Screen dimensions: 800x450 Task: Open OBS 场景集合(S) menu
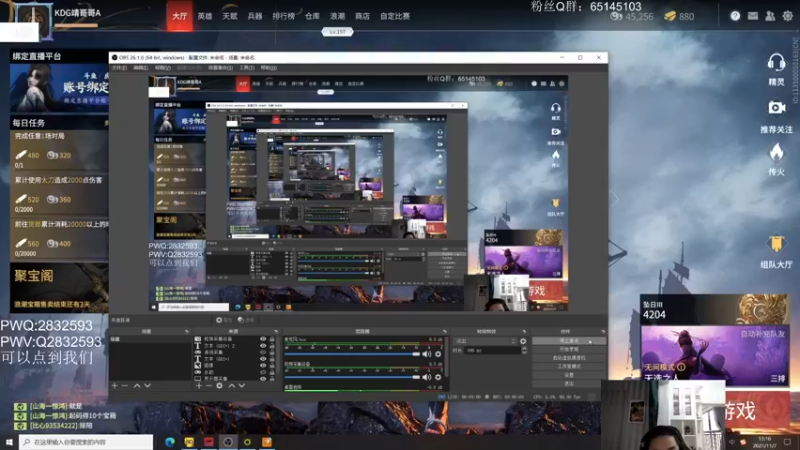(x=220, y=68)
